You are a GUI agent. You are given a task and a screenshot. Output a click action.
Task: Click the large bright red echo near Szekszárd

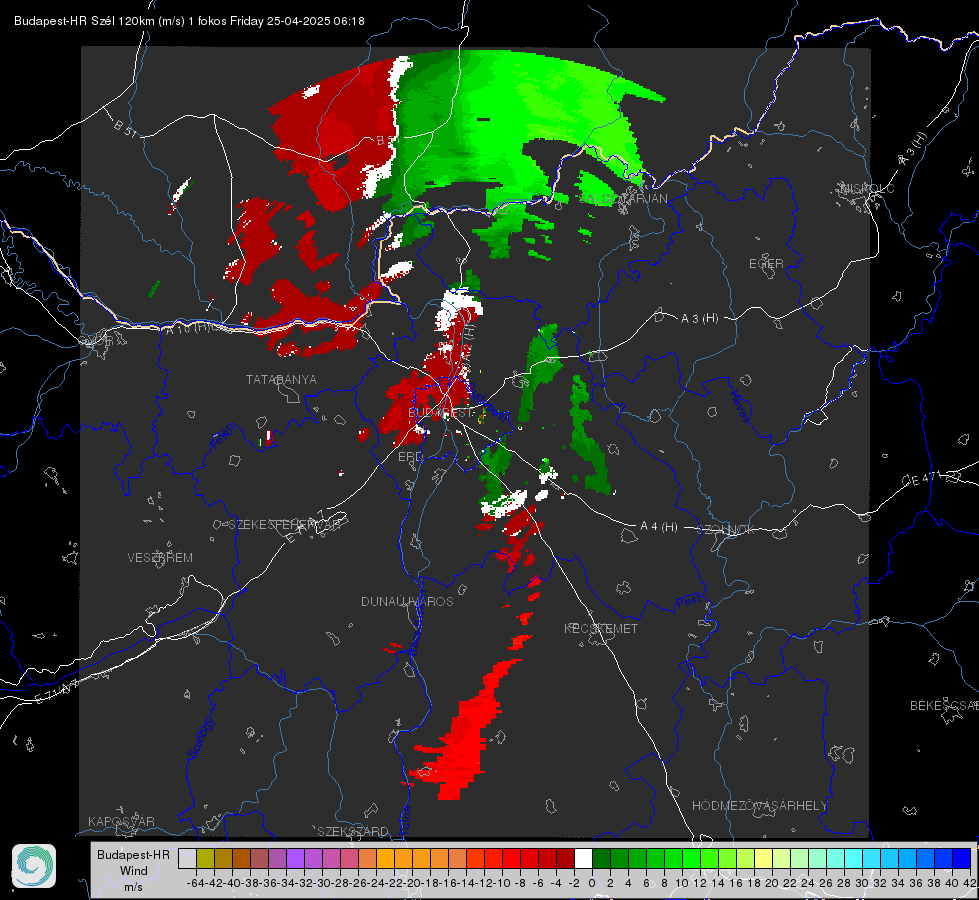[465, 737]
